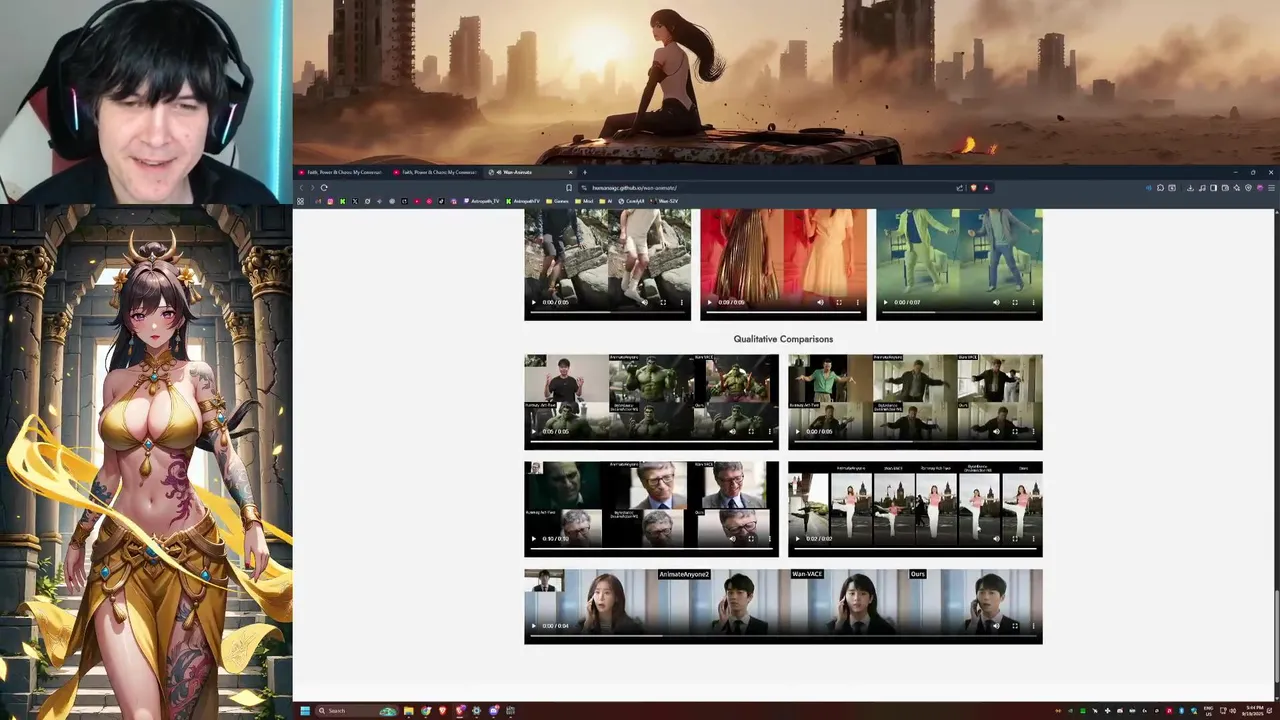
Task: Play the red dress video
Action: (709, 302)
